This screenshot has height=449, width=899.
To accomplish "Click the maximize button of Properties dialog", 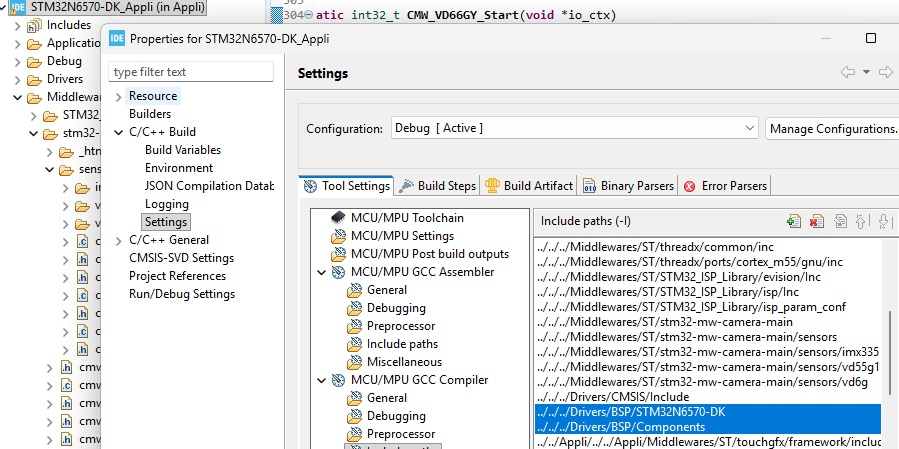I will 870,39.
